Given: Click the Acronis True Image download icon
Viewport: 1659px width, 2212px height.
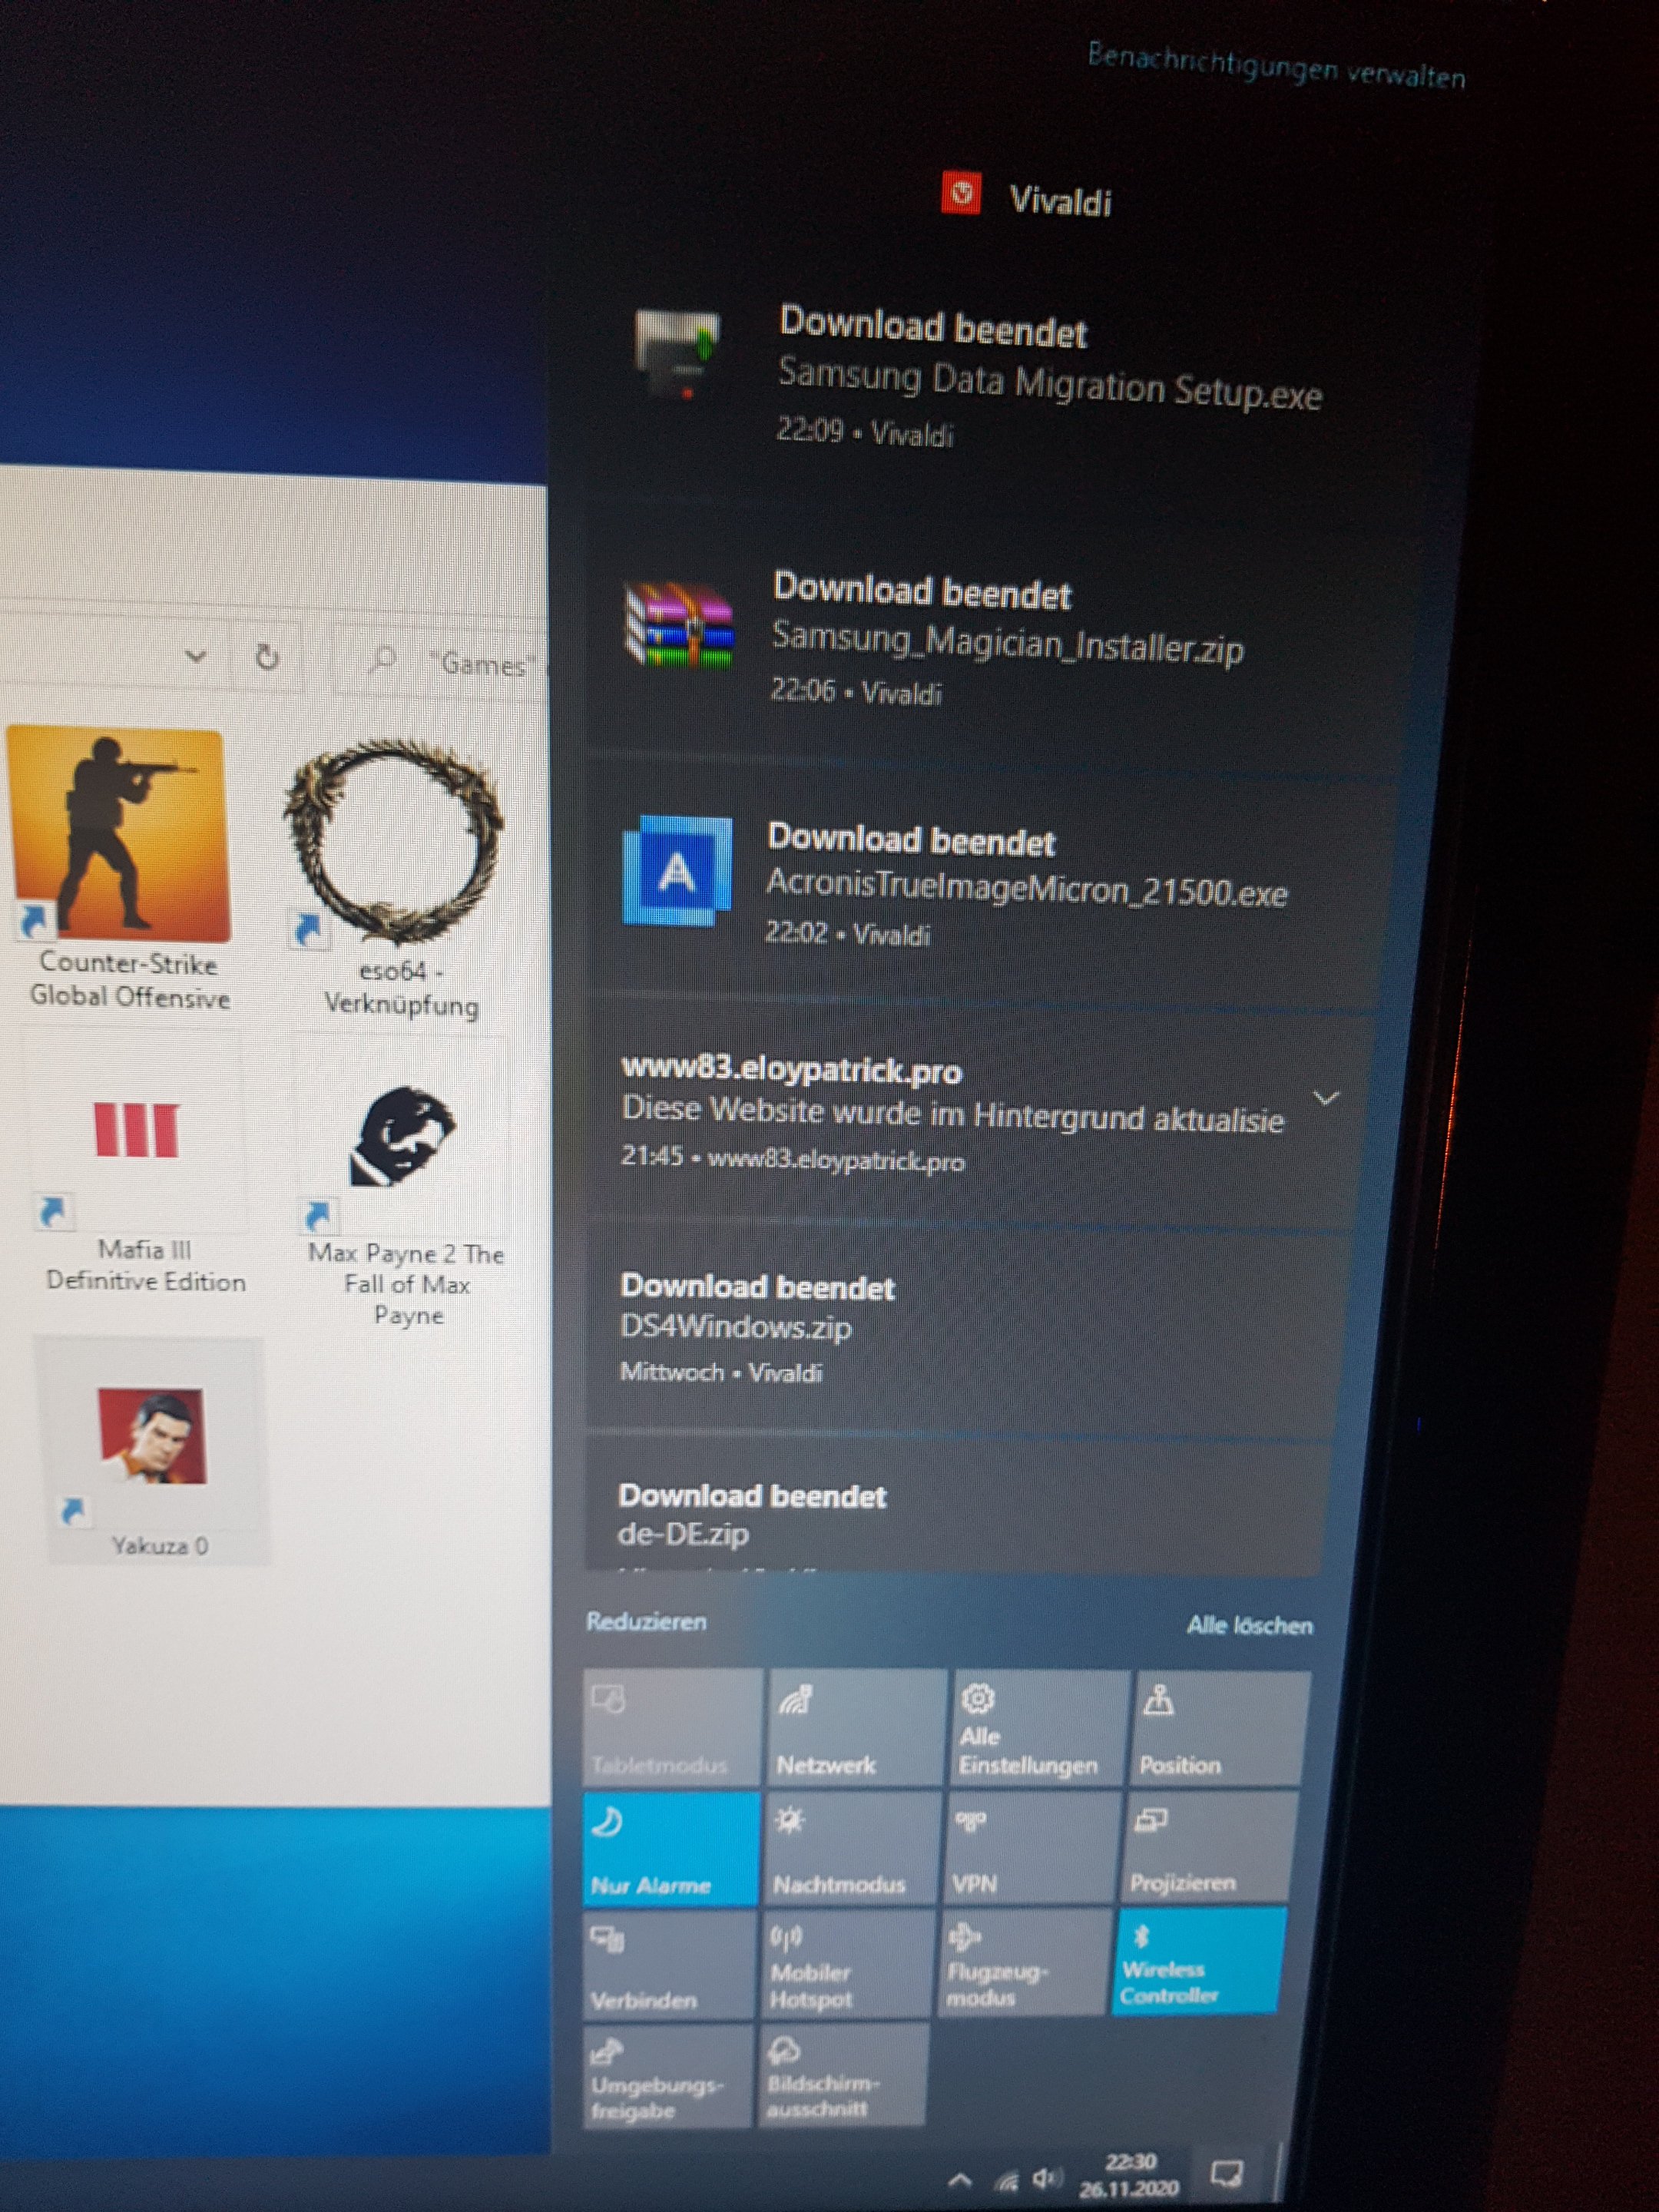Looking at the screenshot, I should click(x=678, y=872).
